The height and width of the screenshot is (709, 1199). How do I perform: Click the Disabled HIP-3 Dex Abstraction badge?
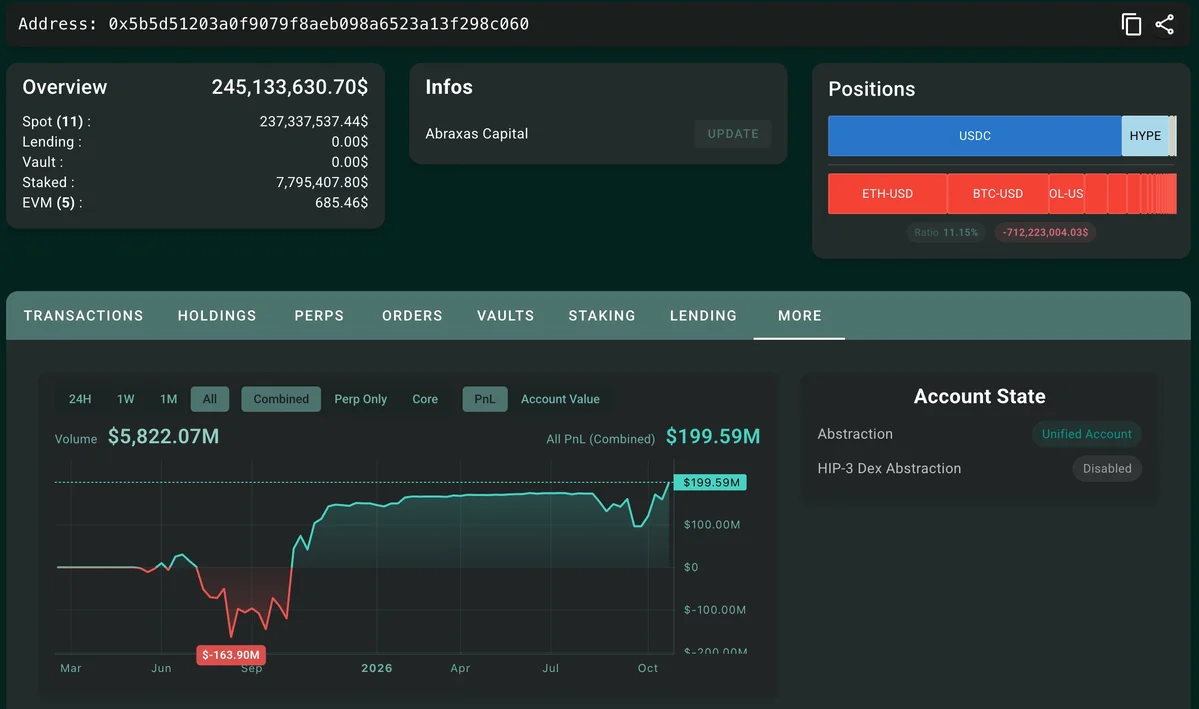point(1106,469)
